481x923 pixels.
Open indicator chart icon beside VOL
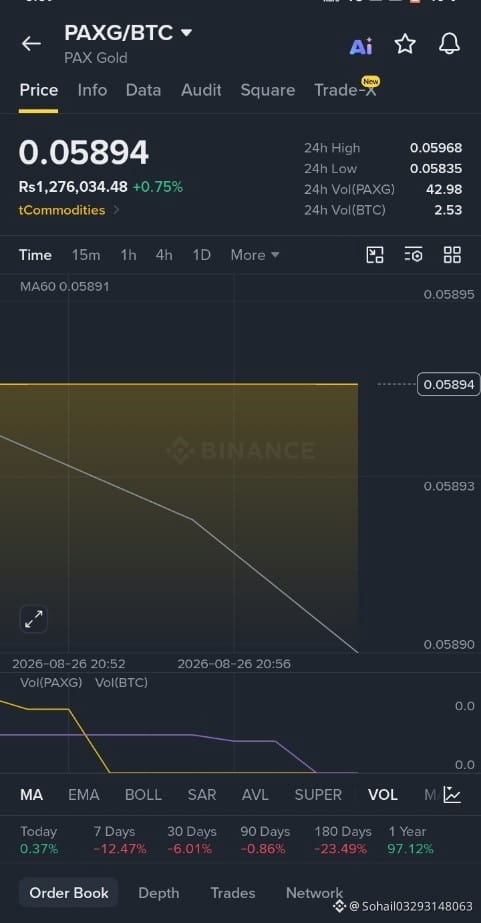pos(452,795)
